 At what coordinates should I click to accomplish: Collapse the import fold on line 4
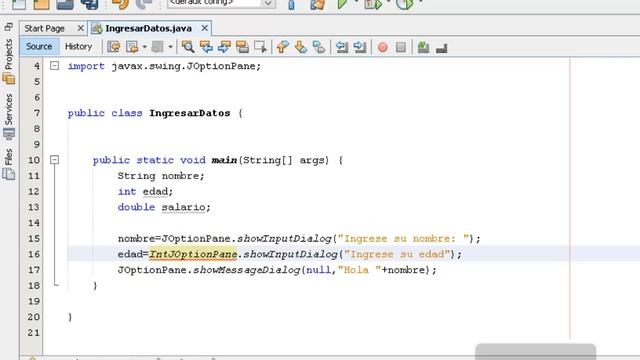[x=54, y=66]
